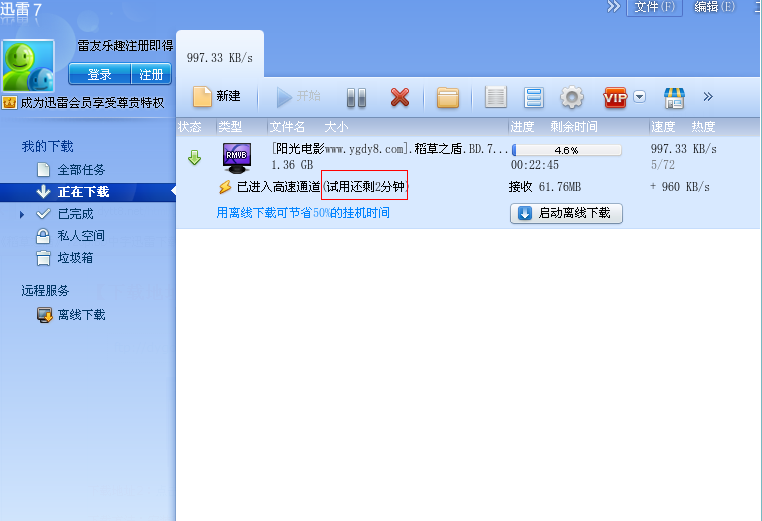Image resolution: width=762 pixels, height=521 pixels.
Task: Click the green downloading status arrow icon
Action: [x=194, y=157]
